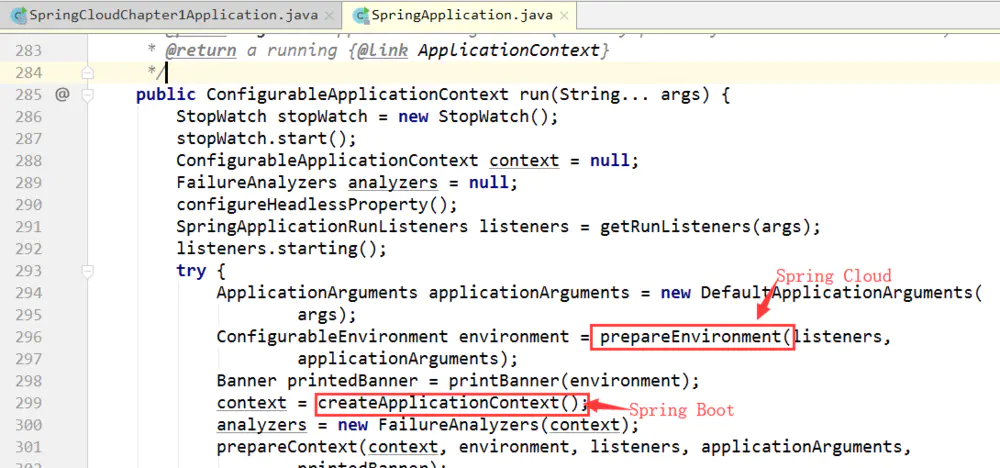Click the run method name on line 285

click(534, 95)
